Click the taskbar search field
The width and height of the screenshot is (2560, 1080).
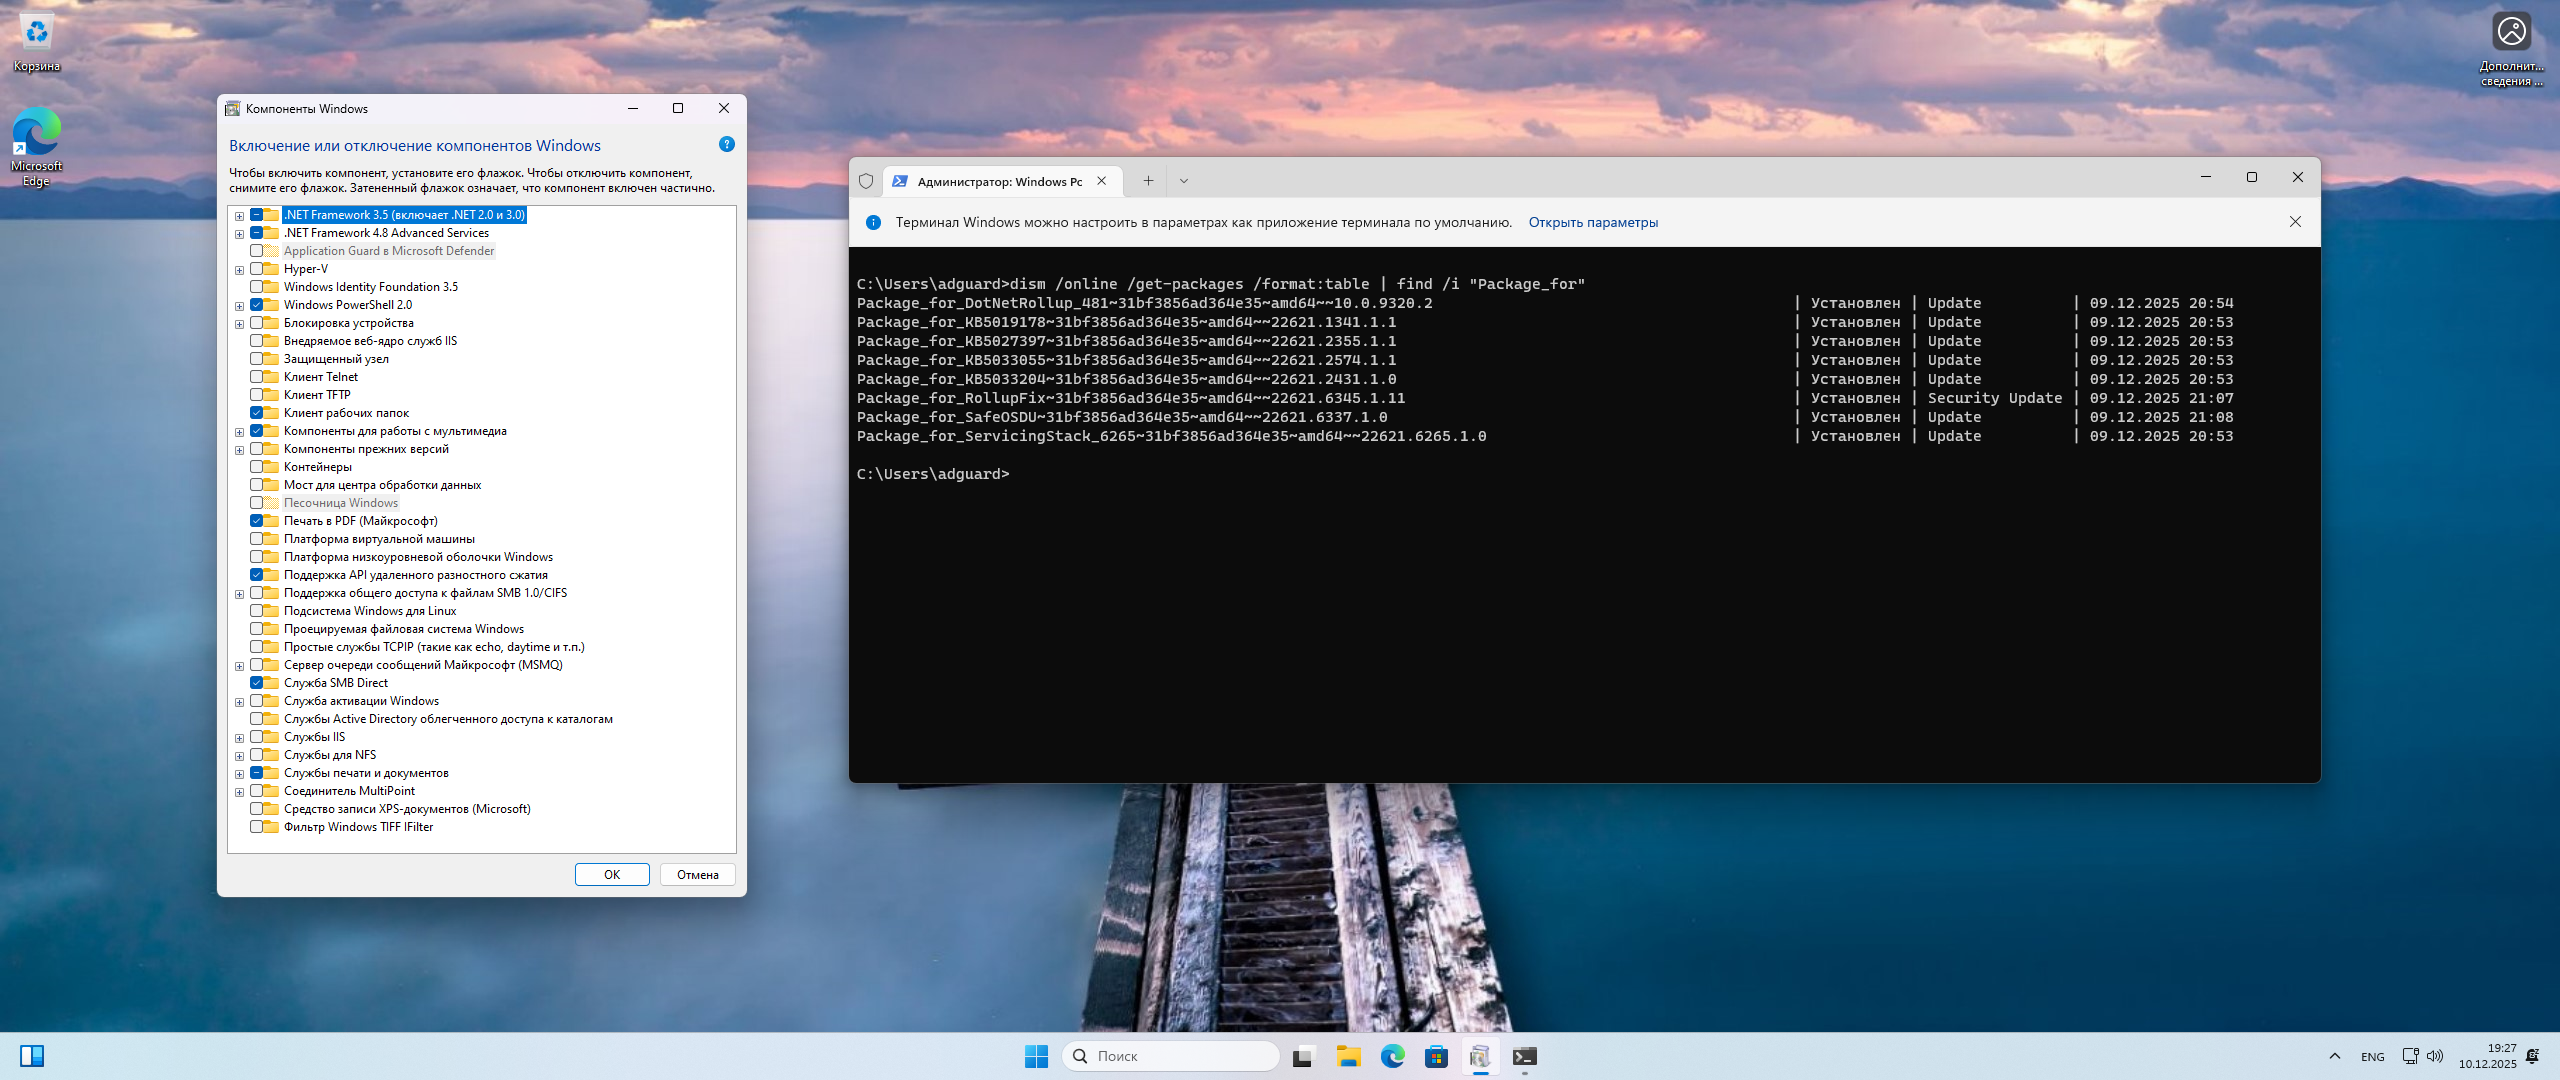(1170, 1056)
